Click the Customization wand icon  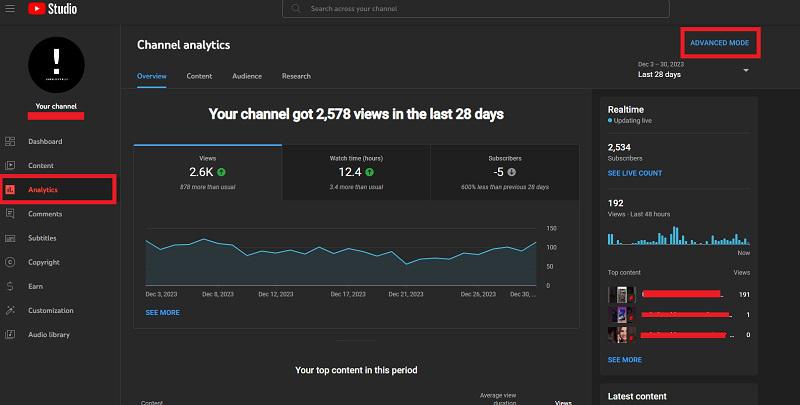coord(10,310)
